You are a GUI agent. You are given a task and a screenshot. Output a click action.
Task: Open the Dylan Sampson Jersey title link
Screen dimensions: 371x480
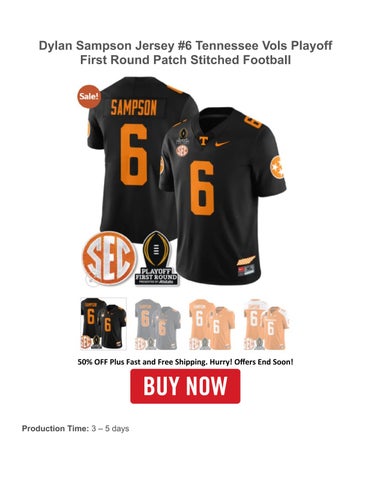click(185, 53)
